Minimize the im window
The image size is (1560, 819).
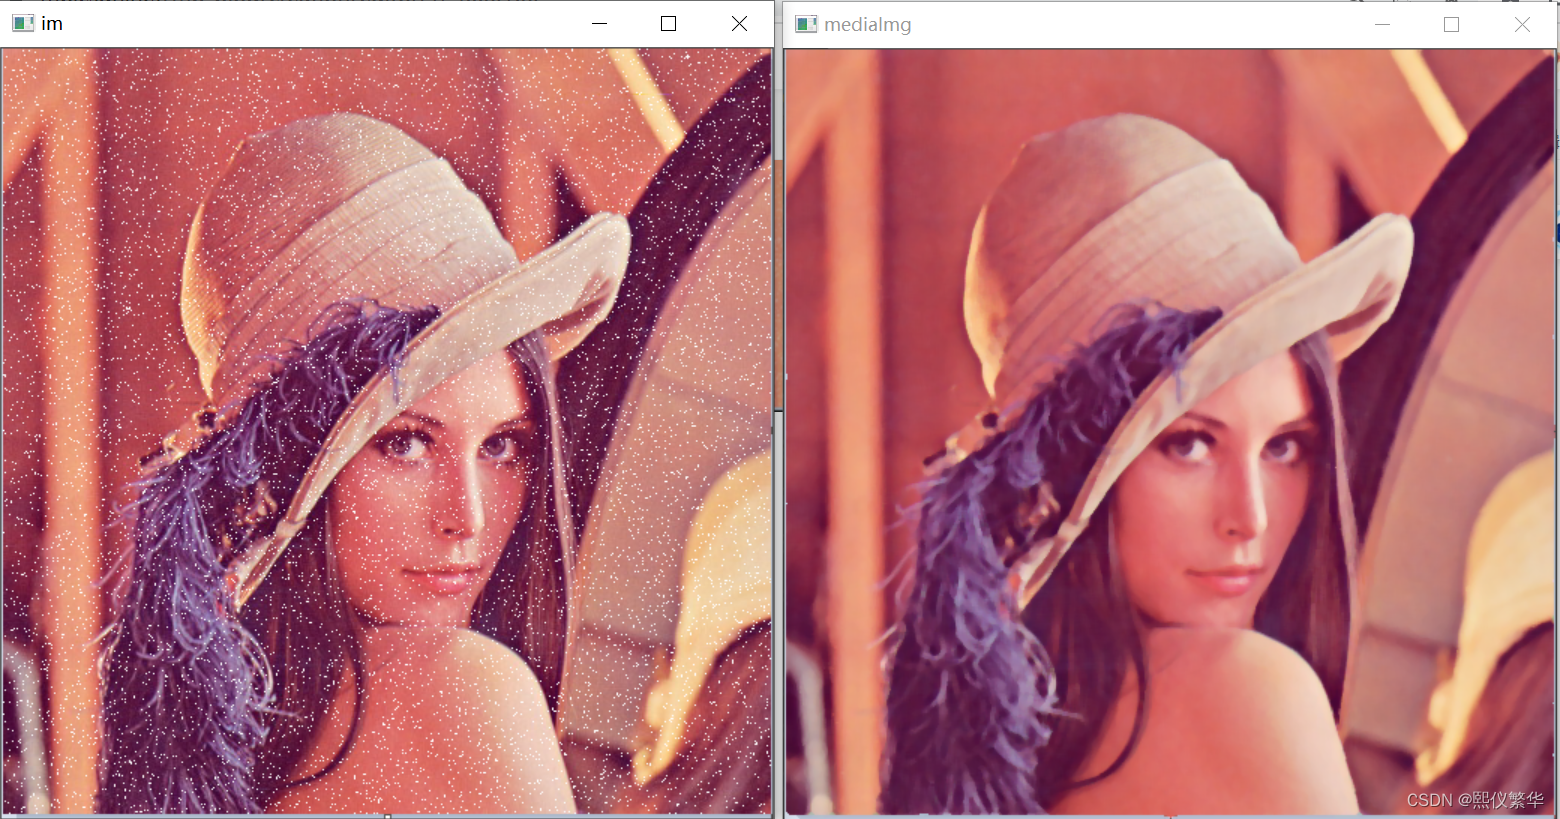[600, 23]
